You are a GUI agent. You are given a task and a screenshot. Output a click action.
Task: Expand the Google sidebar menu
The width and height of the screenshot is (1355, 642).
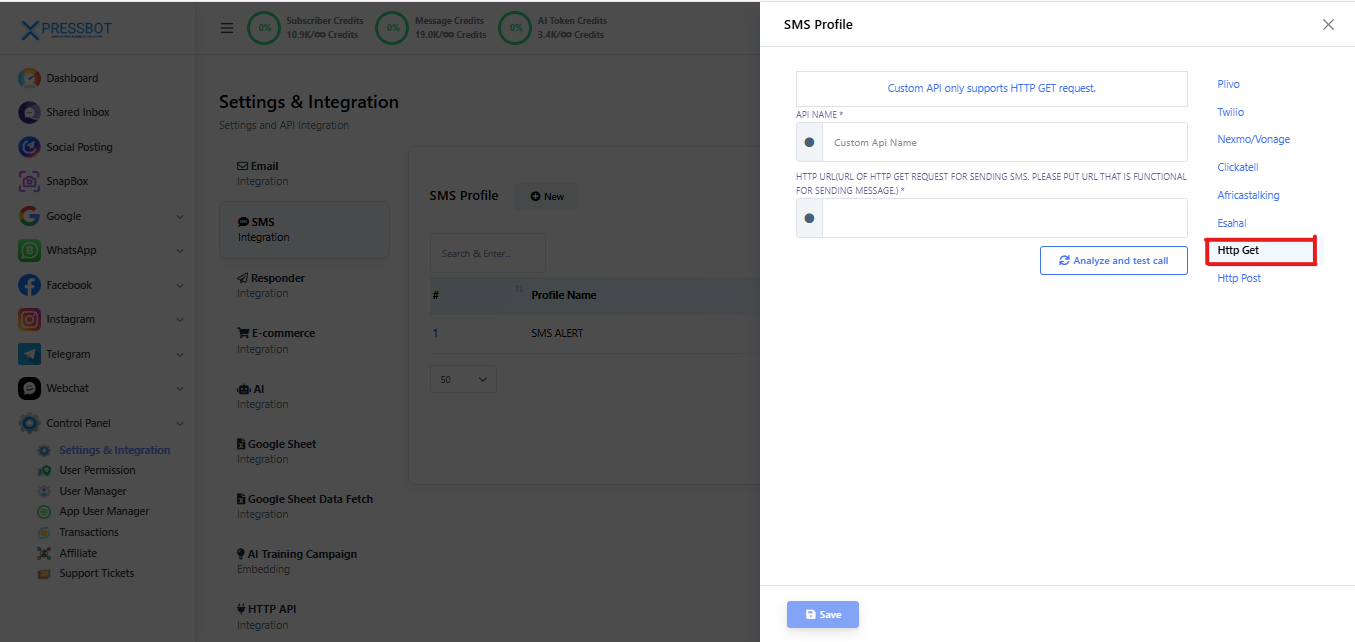click(x=180, y=216)
